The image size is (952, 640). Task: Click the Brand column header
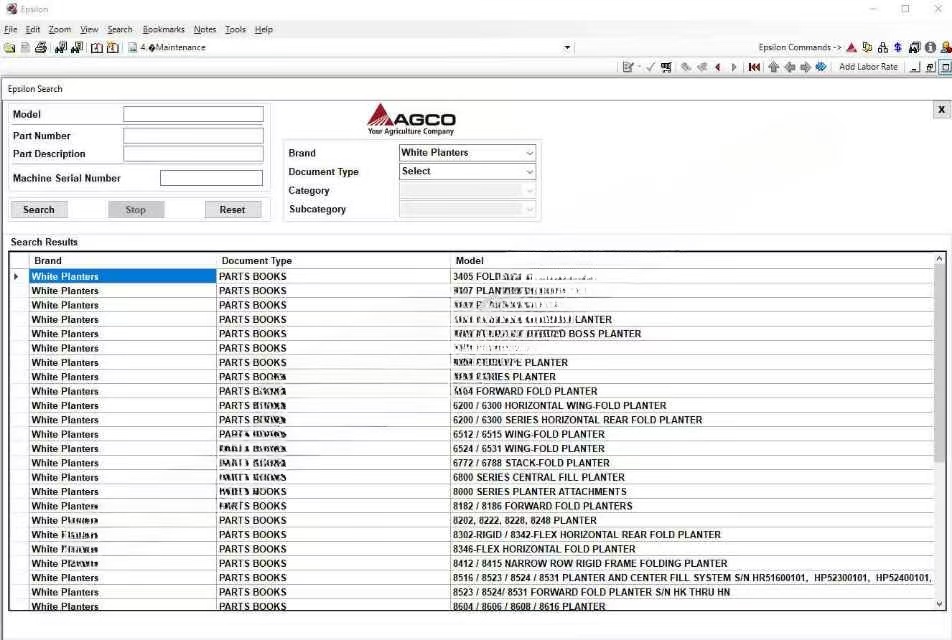[123, 260]
